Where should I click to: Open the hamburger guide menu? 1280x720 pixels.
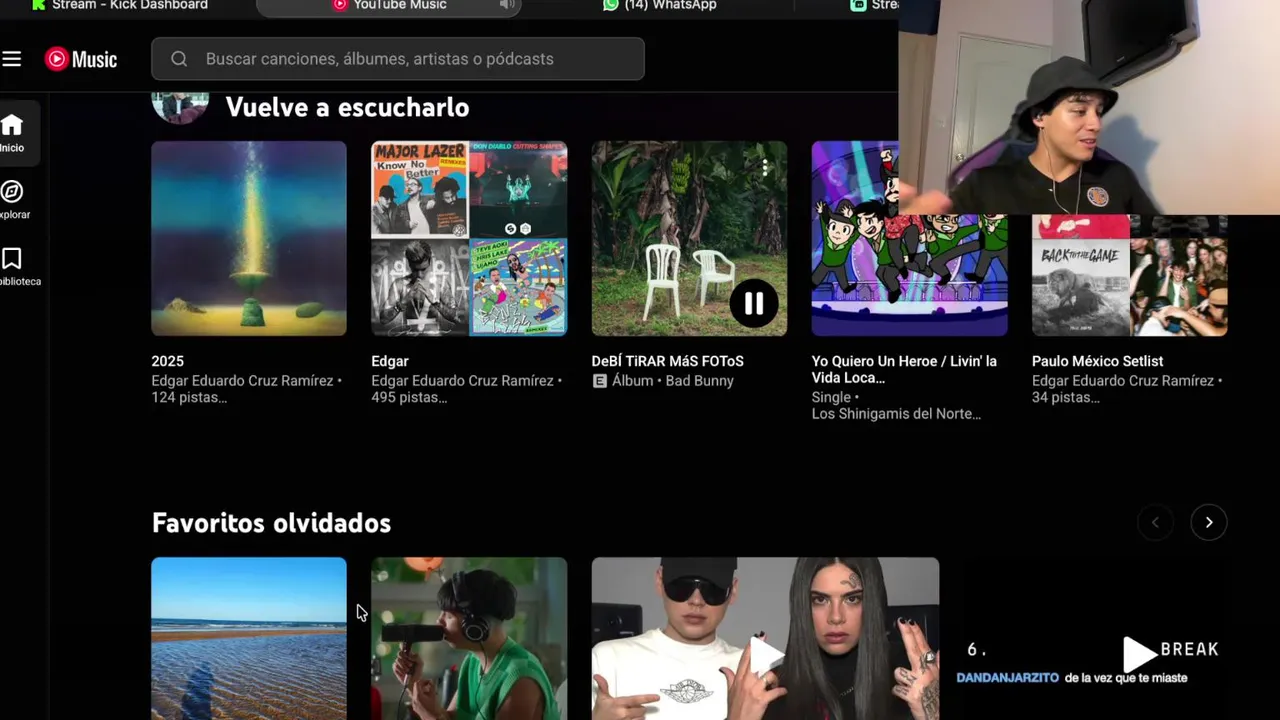coord(12,59)
